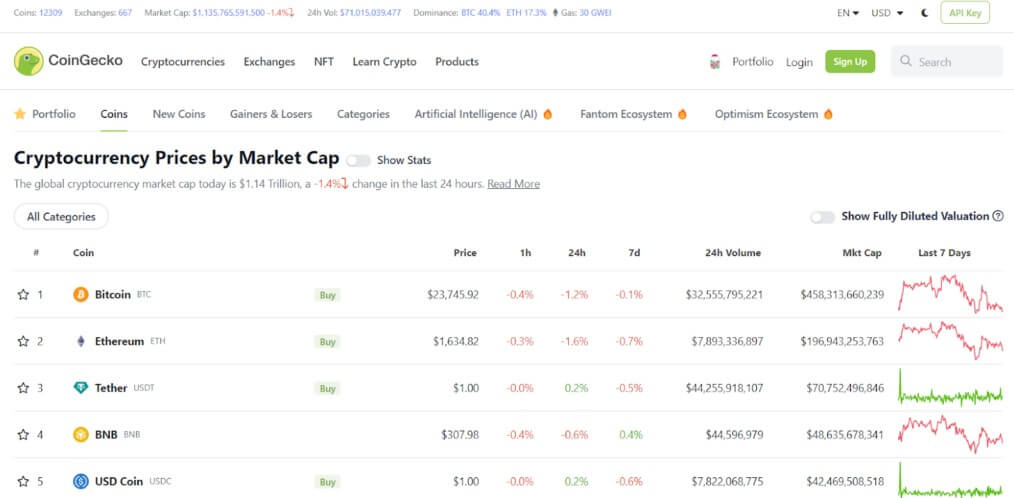Sort table by Price column
This screenshot has width=1014, height=498.
465,253
